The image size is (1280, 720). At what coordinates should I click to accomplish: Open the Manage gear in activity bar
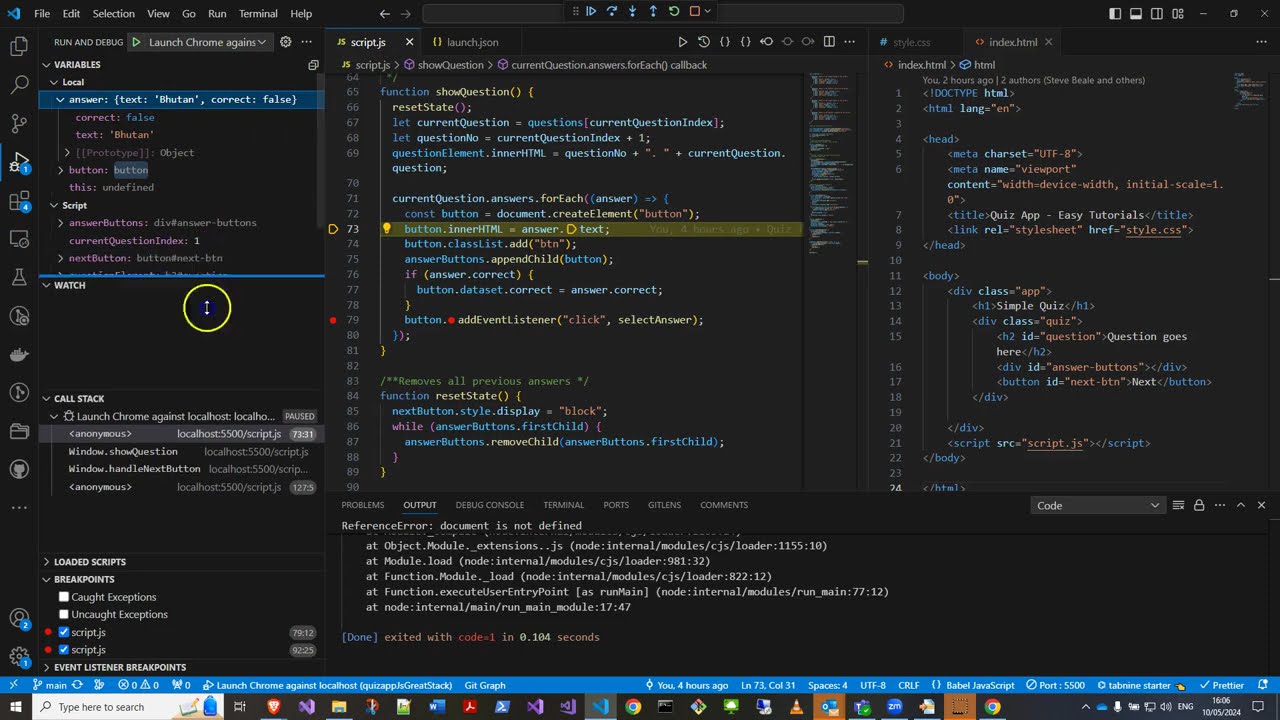(19, 657)
